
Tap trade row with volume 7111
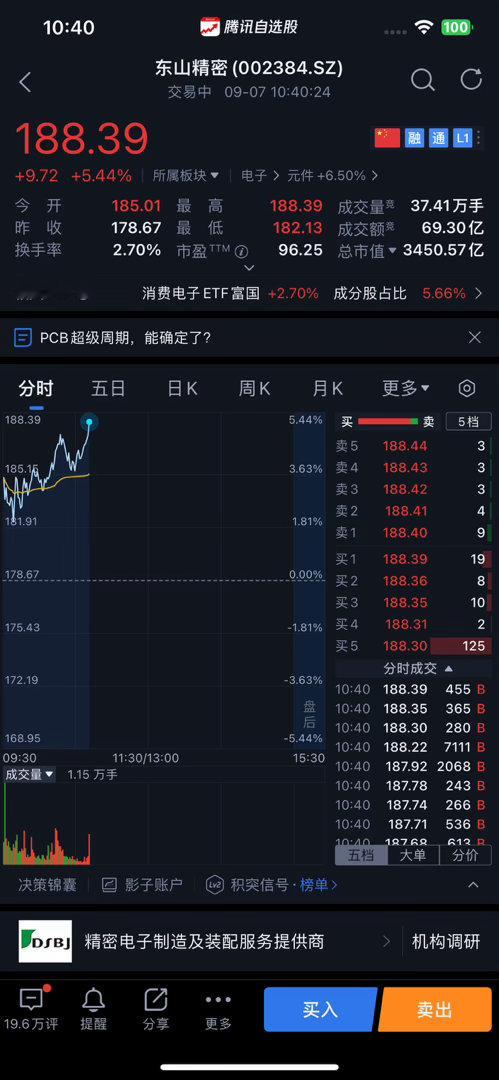(x=413, y=747)
